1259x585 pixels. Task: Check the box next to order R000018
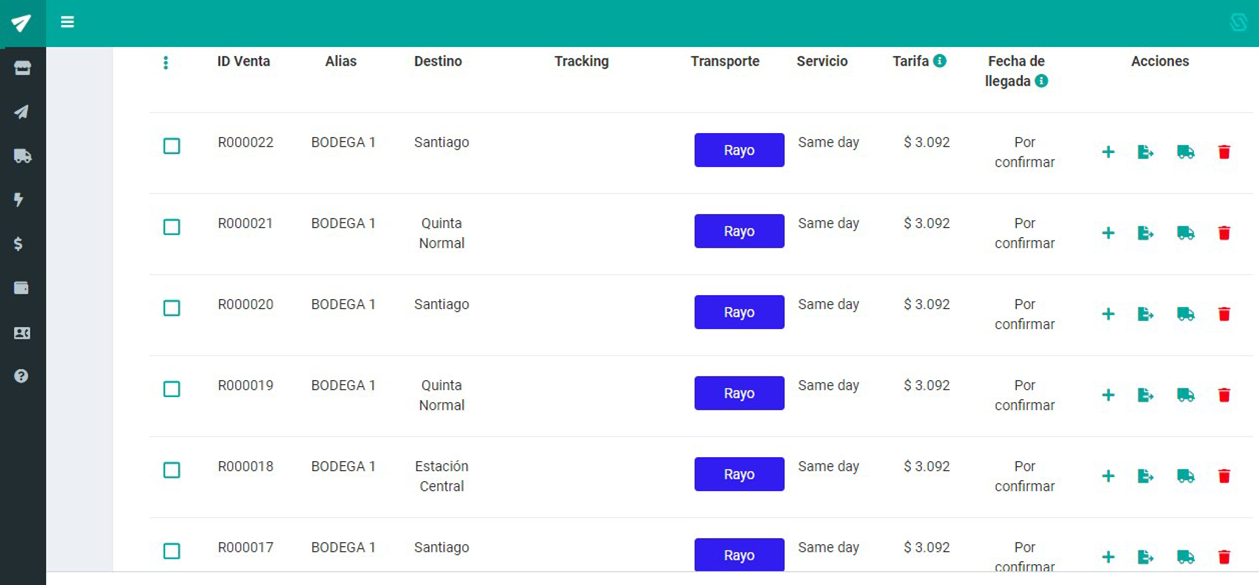[172, 470]
